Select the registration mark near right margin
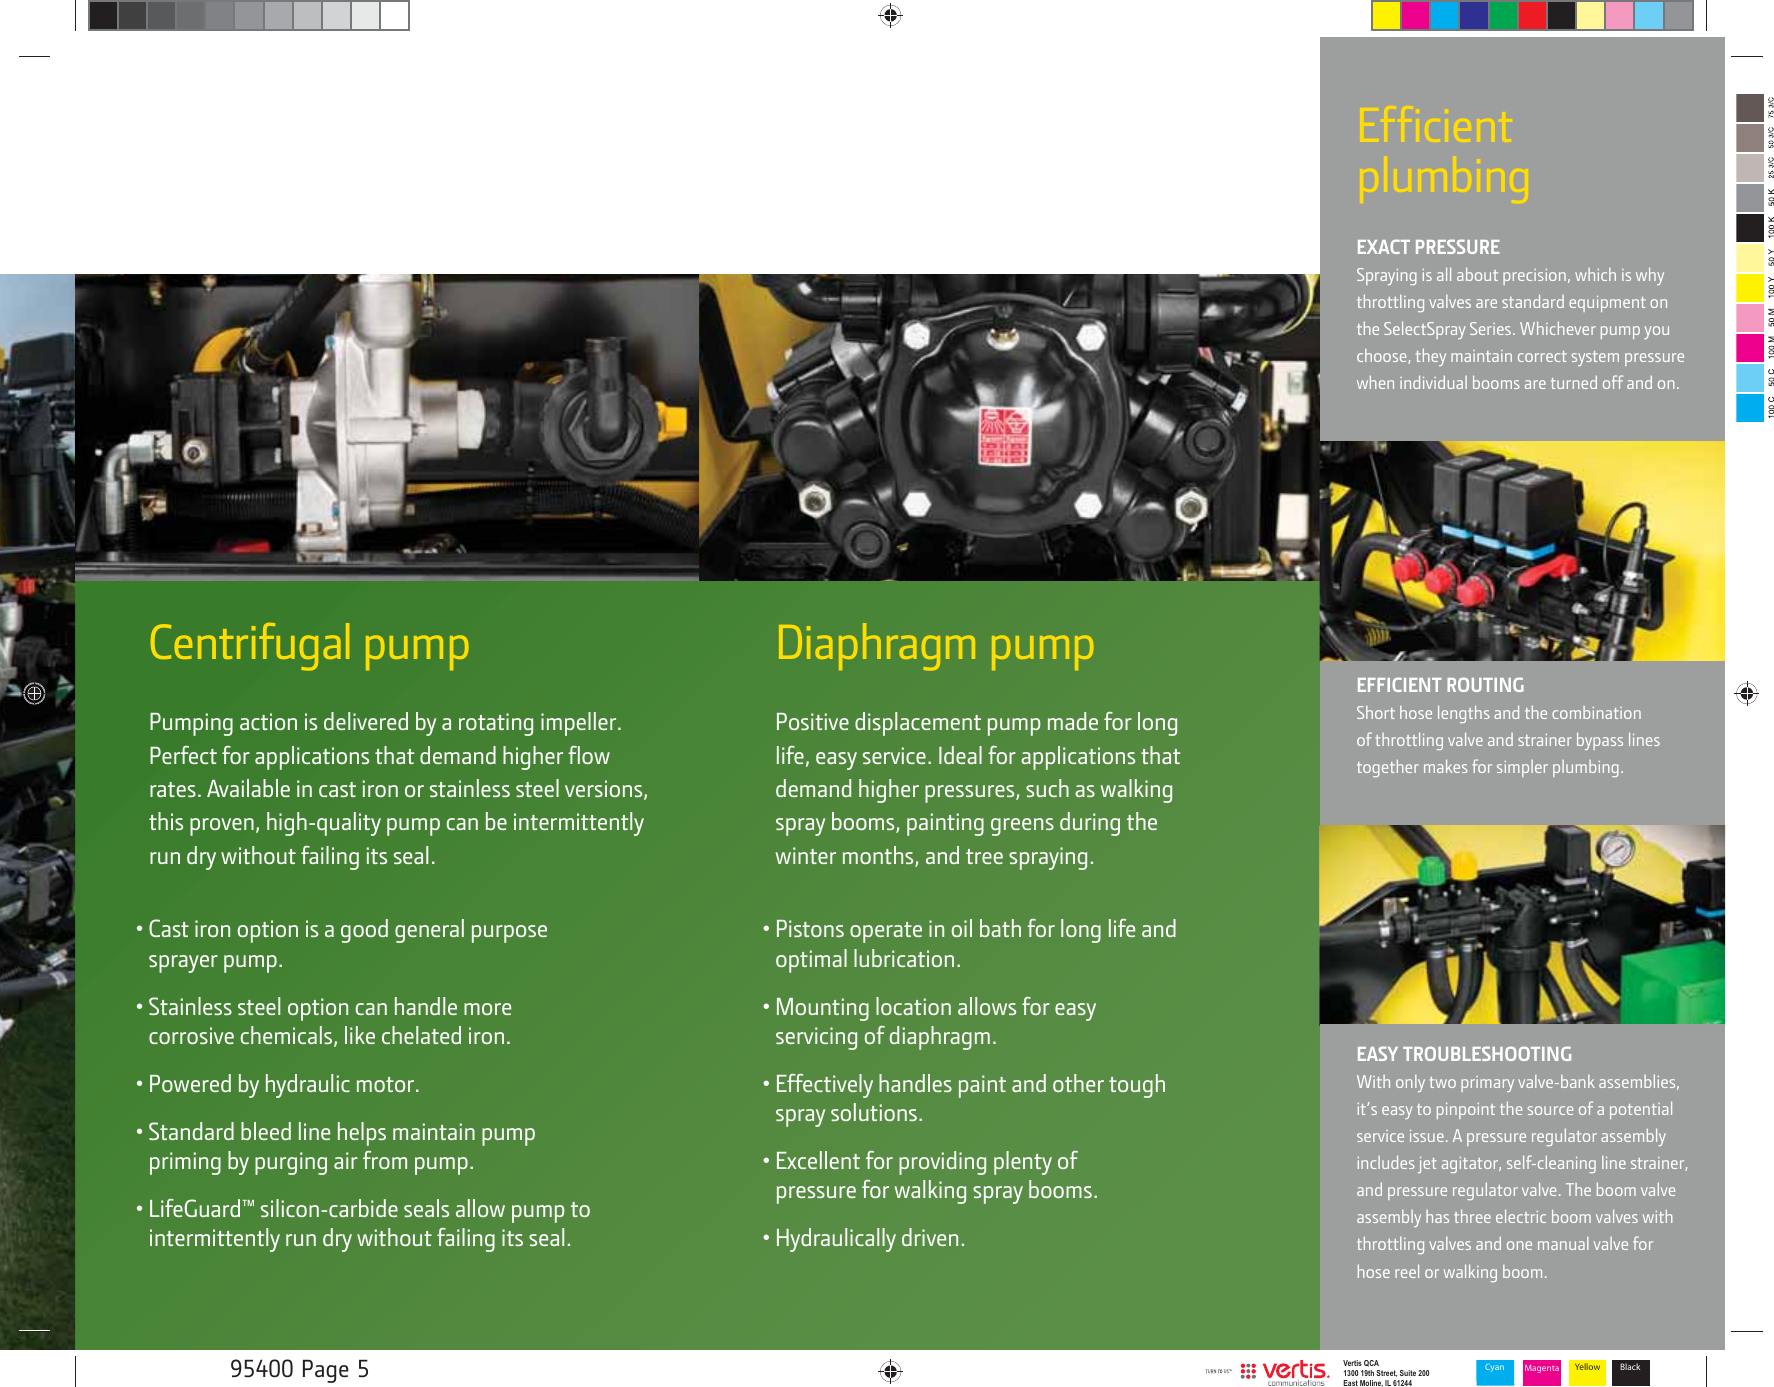Screen dimensions: 1774x1387 1745,692
